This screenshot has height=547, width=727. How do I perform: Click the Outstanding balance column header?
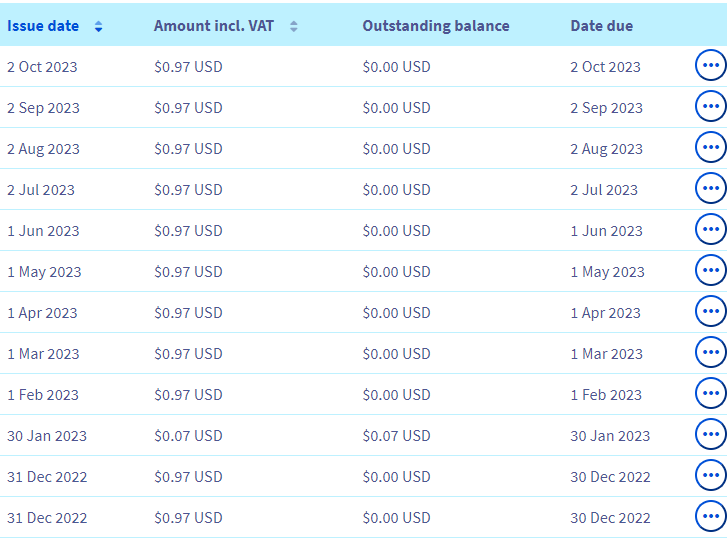pyautogui.click(x=435, y=26)
